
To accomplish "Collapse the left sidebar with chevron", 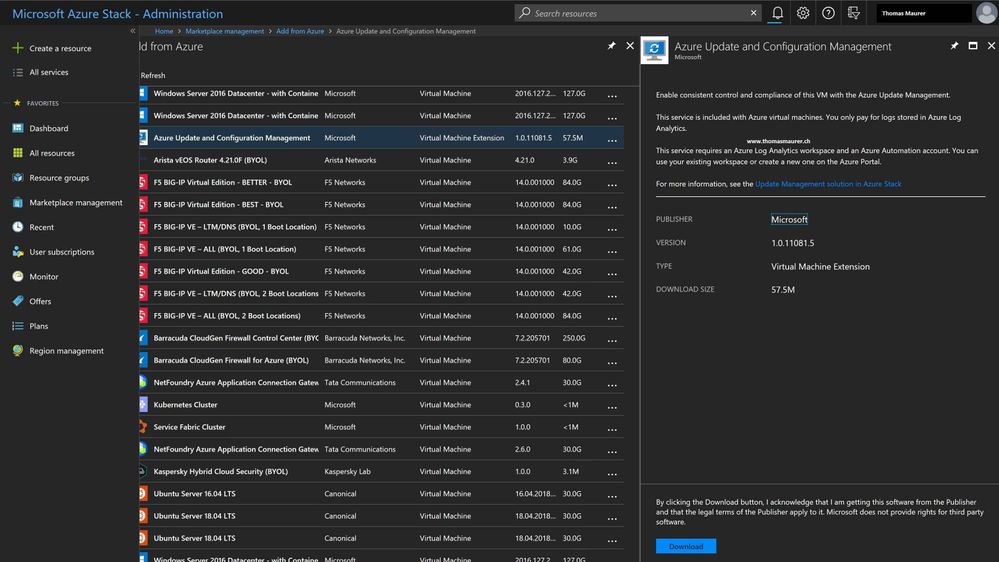I will click(133, 31).
